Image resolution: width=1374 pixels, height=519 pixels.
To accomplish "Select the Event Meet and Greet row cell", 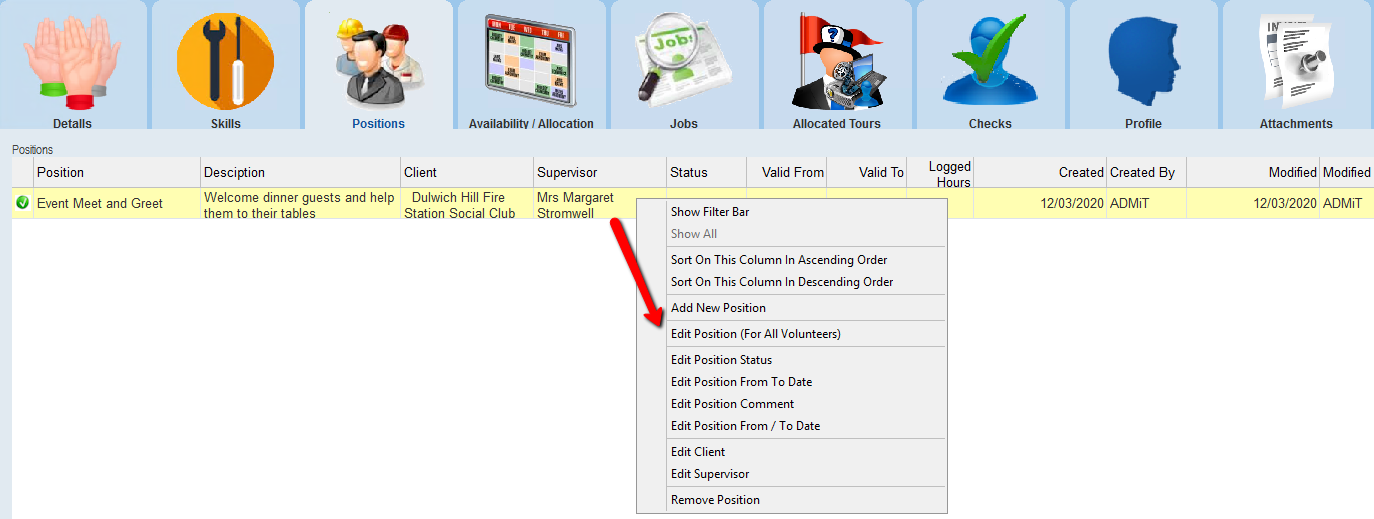I will [100, 203].
